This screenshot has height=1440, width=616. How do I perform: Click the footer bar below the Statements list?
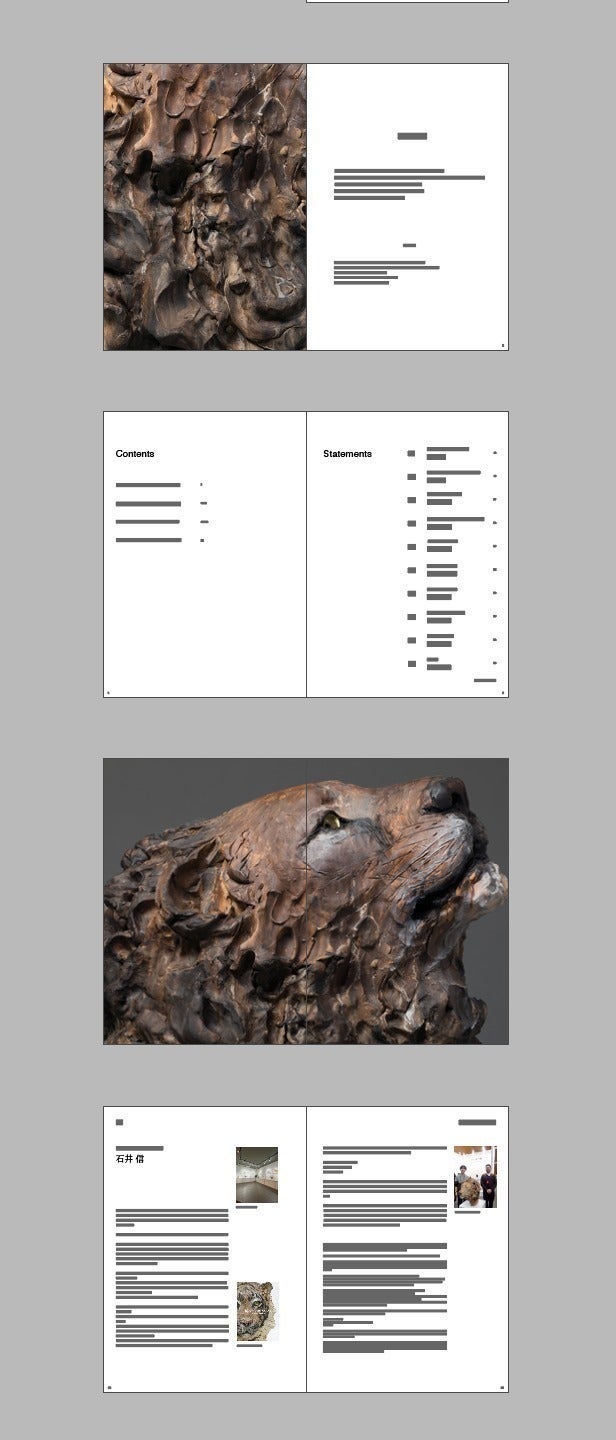point(485,680)
